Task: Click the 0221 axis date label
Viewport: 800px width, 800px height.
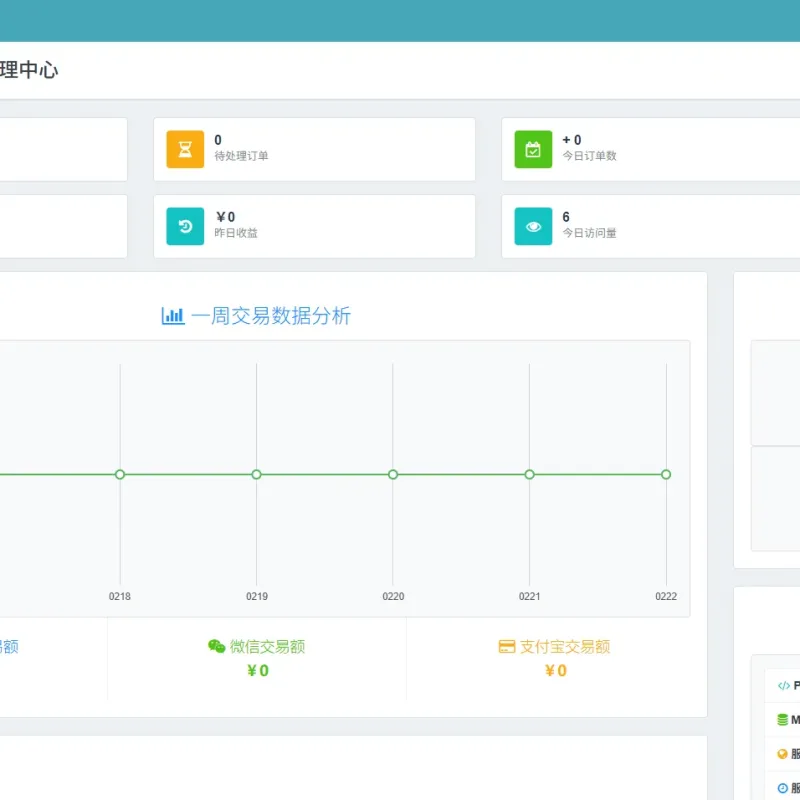Action: point(530,596)
